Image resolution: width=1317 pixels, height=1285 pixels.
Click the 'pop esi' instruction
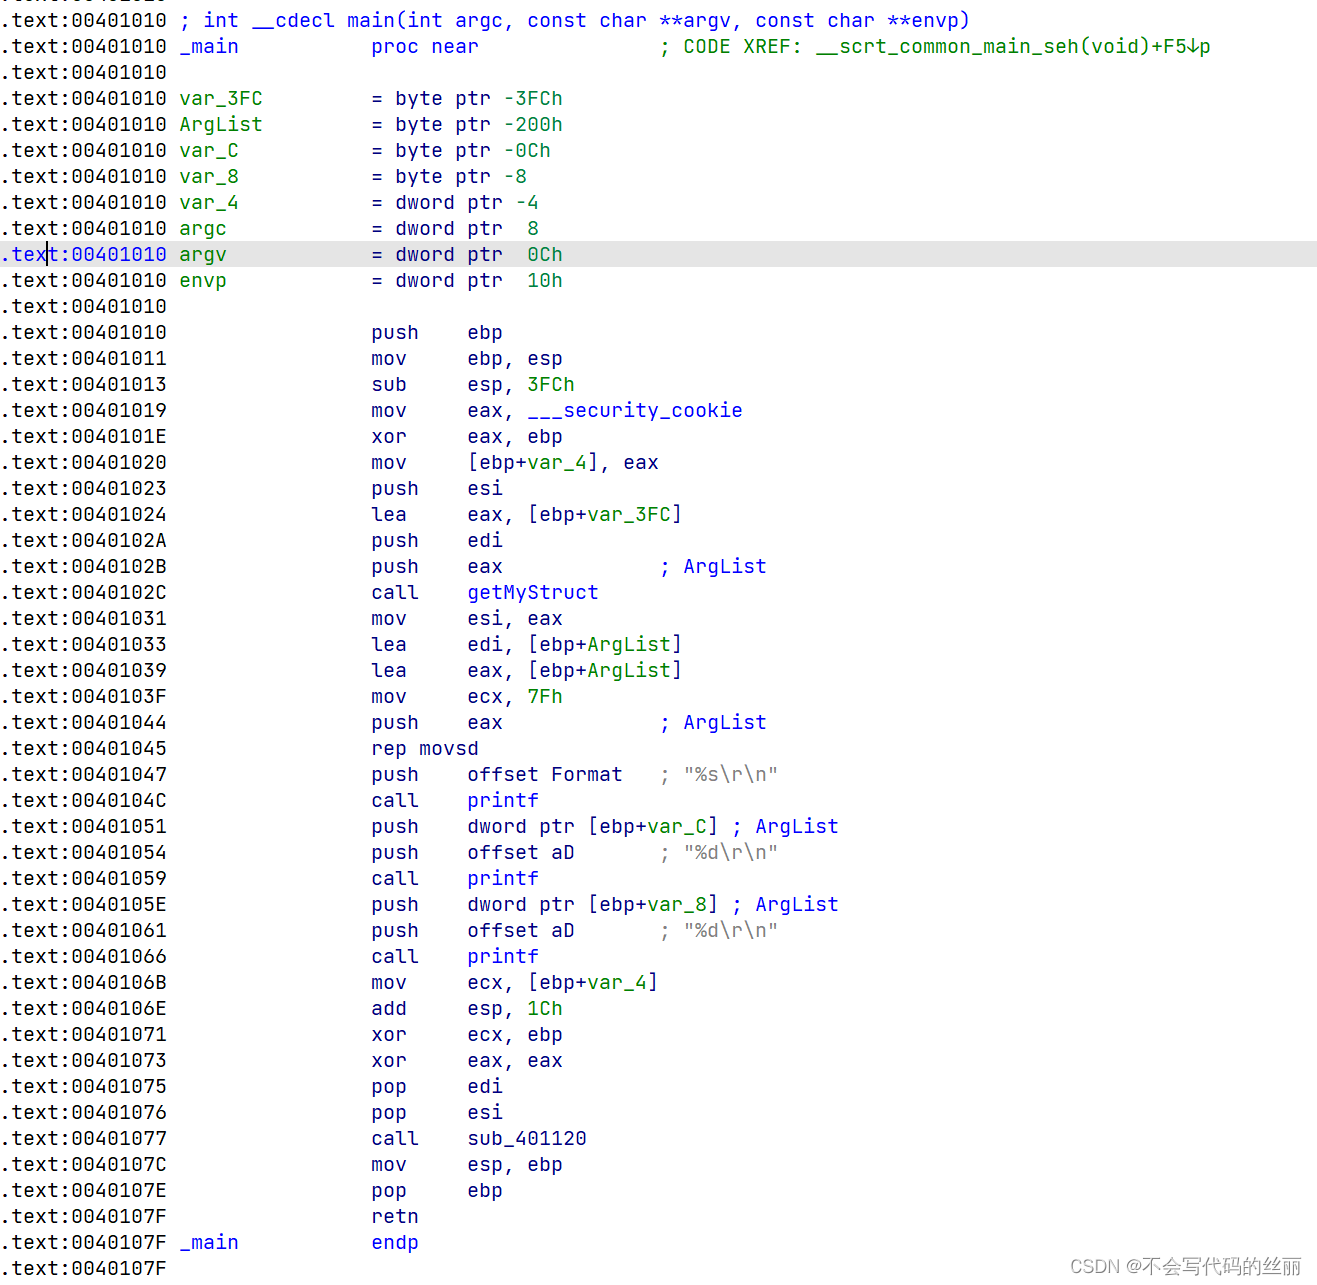[436, 1113]
